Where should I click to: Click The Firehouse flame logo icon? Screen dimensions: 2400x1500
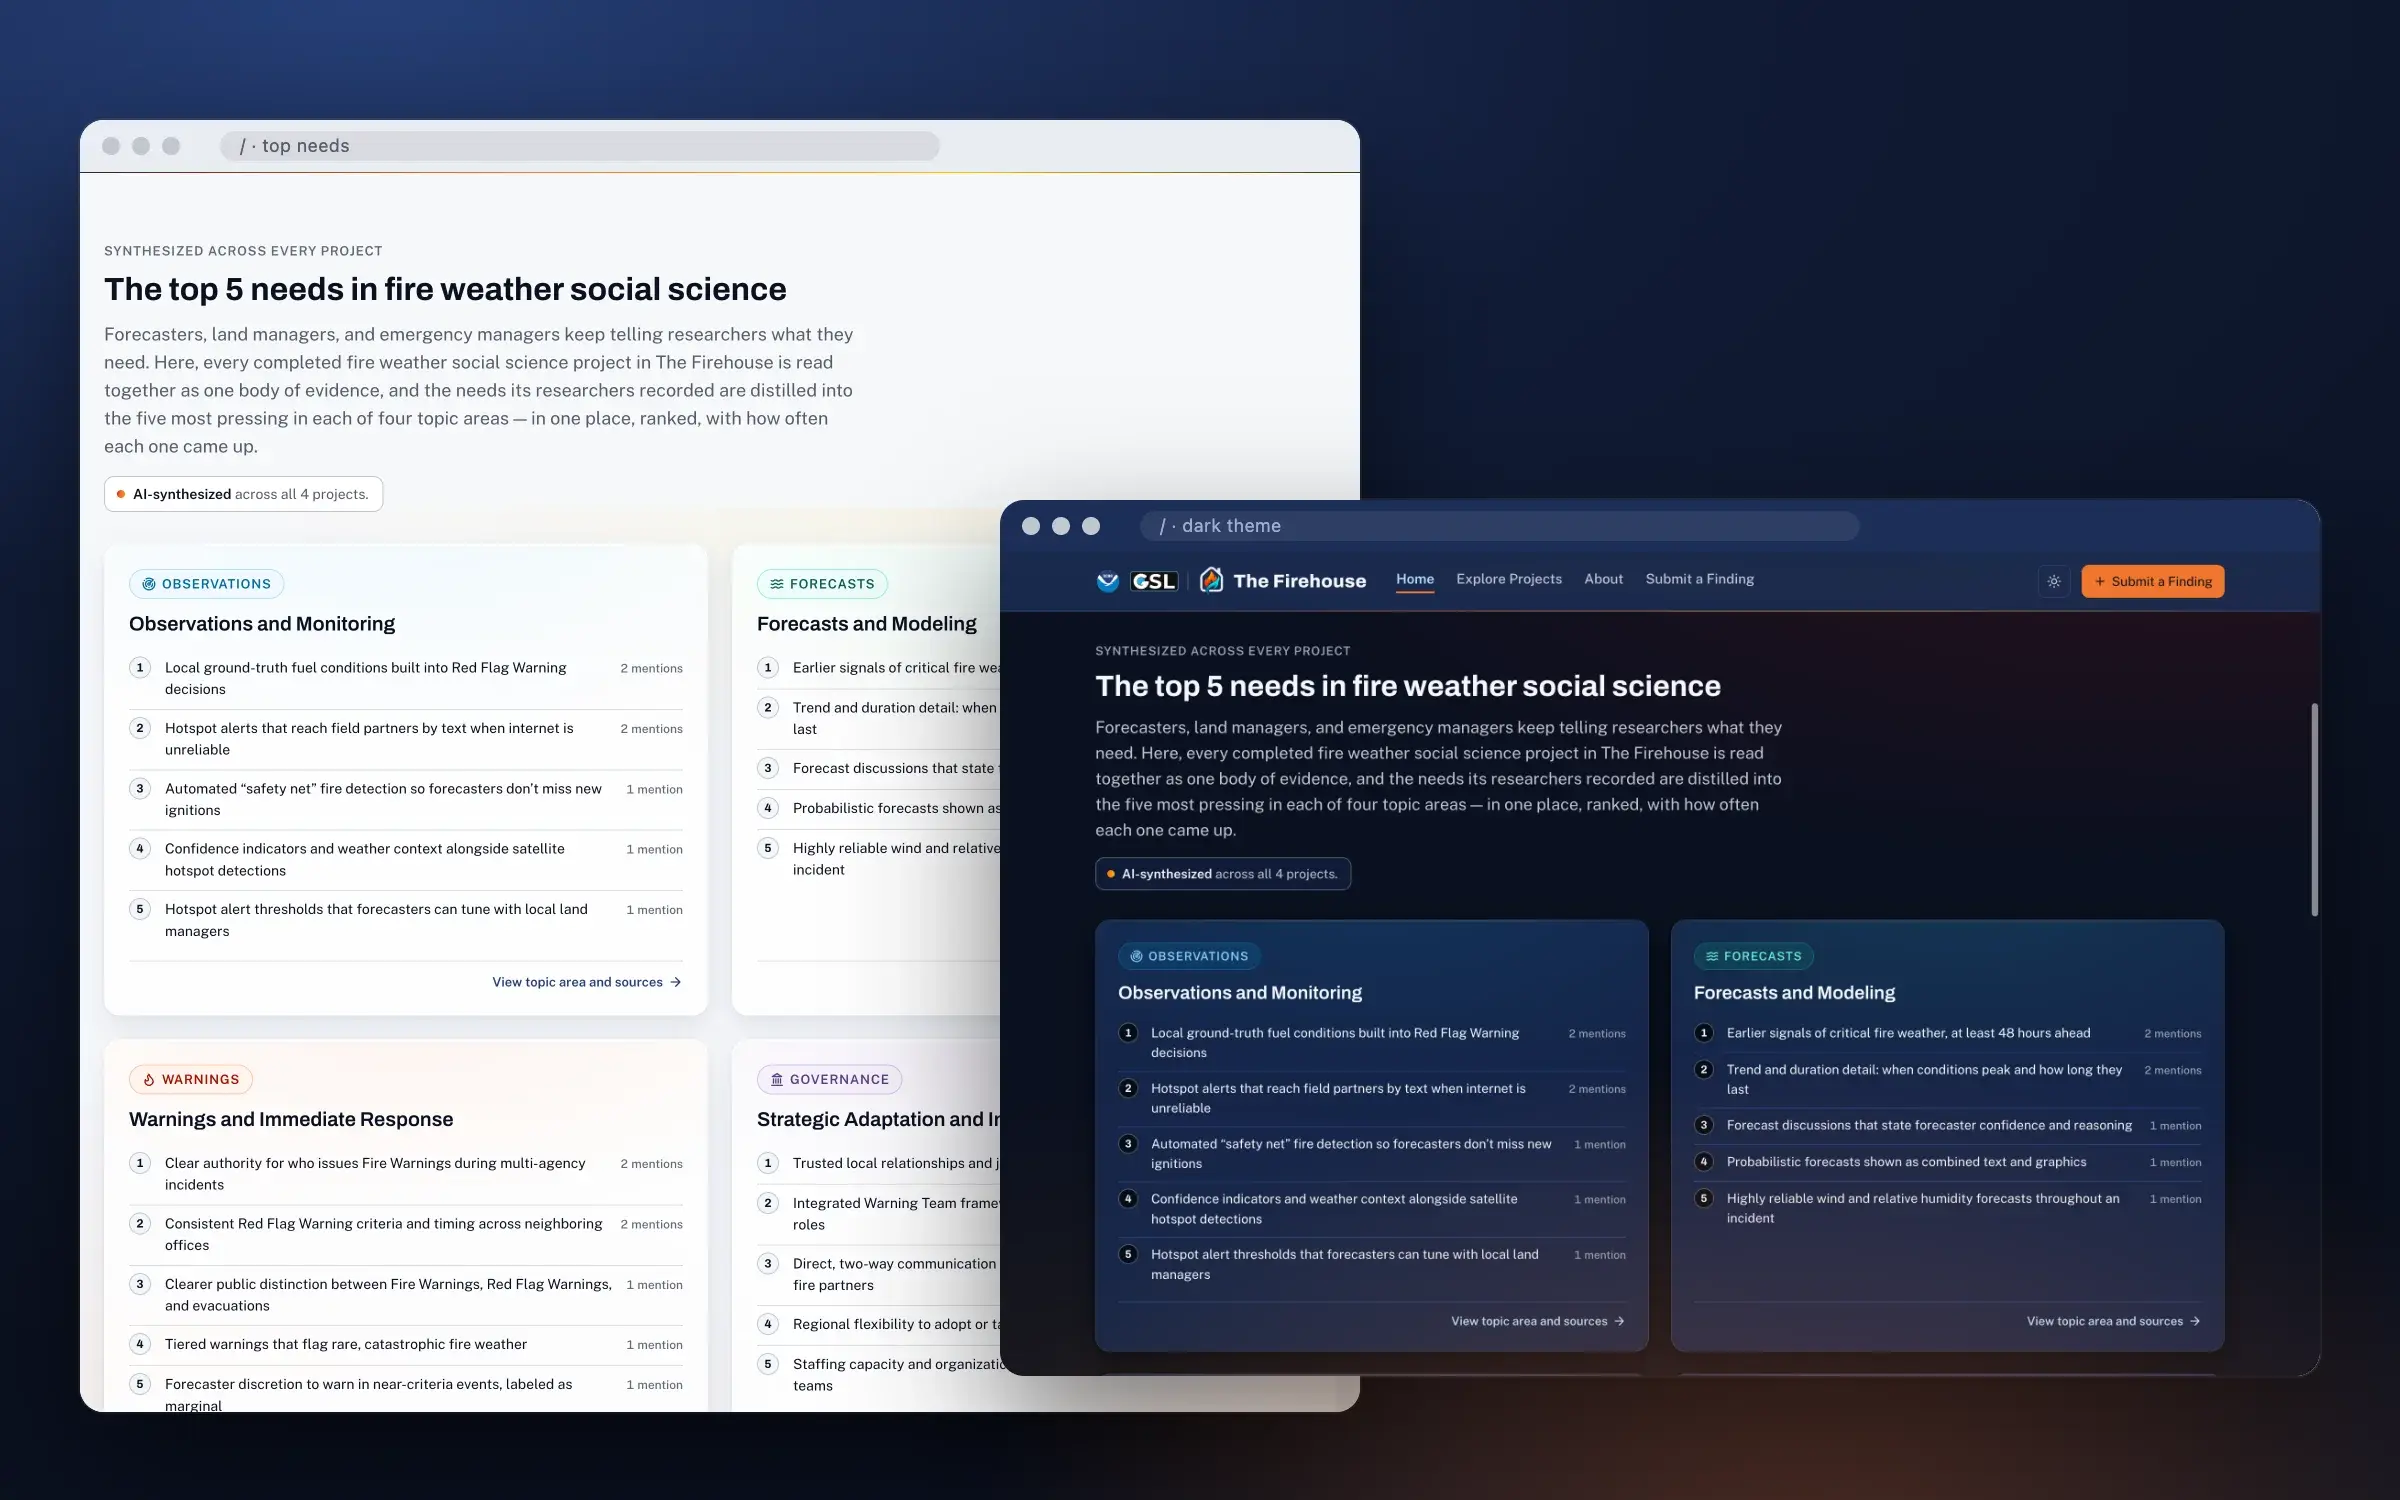click(x=1211, y=580)
